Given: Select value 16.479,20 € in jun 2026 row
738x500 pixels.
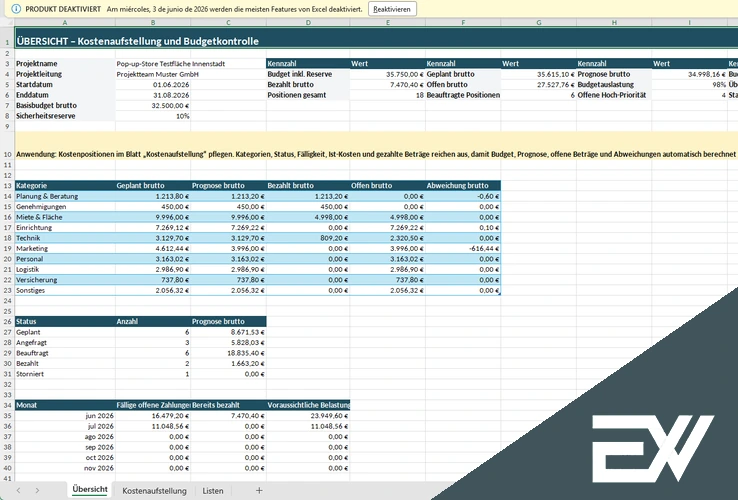Looking at the screenshot, I should click(153, 416).
